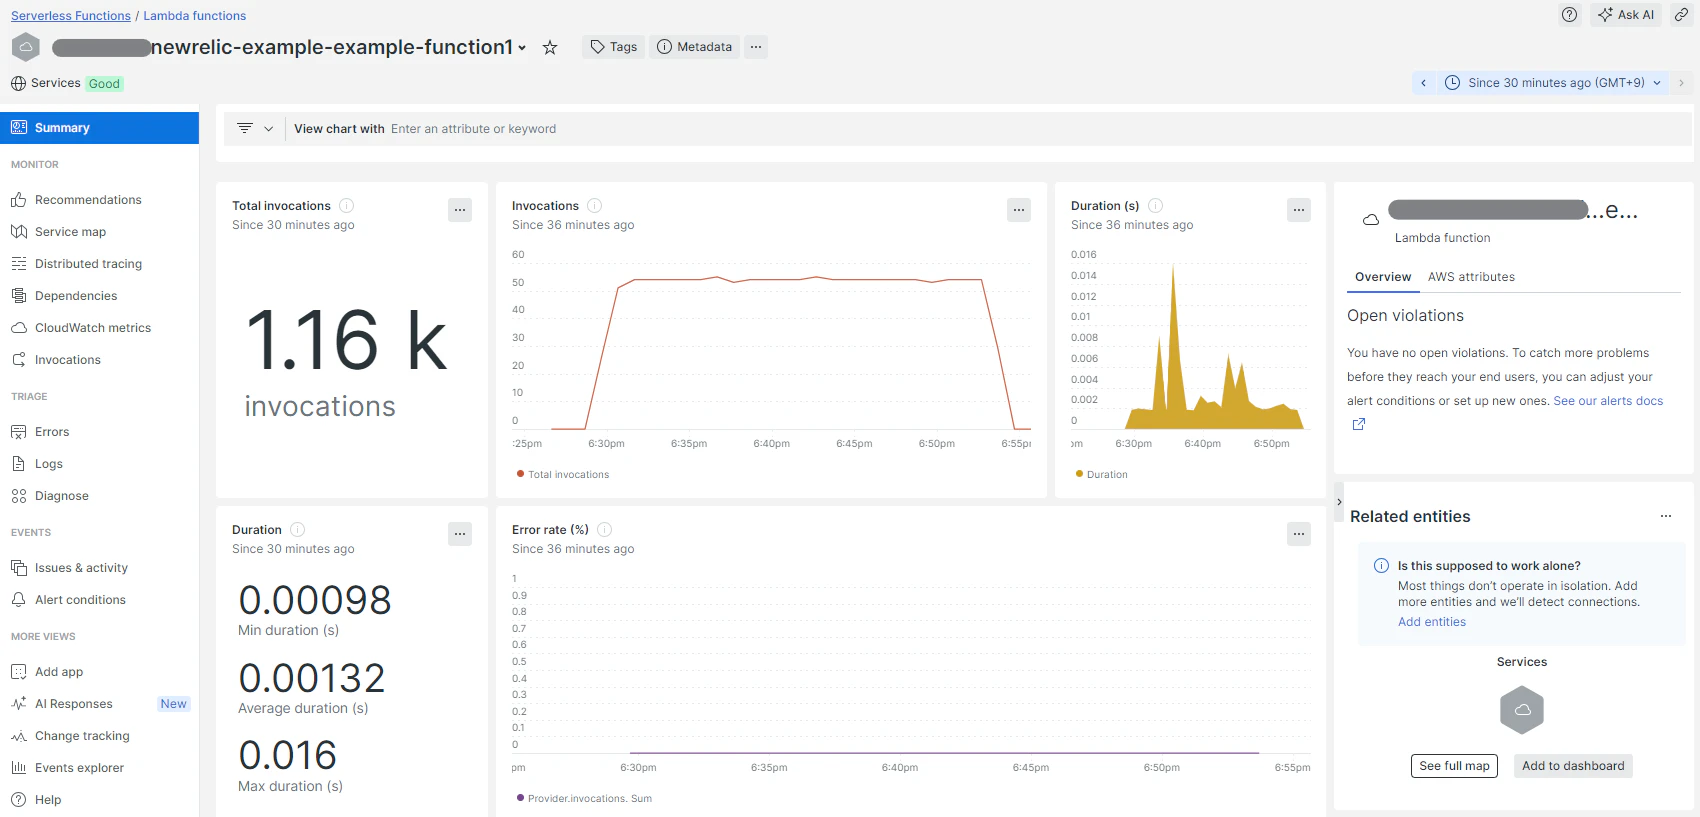Image resolution: width=1700 pixels, height=817 pixels.
Task: Go to the next time range
Action: click(x=1682, y=83)
